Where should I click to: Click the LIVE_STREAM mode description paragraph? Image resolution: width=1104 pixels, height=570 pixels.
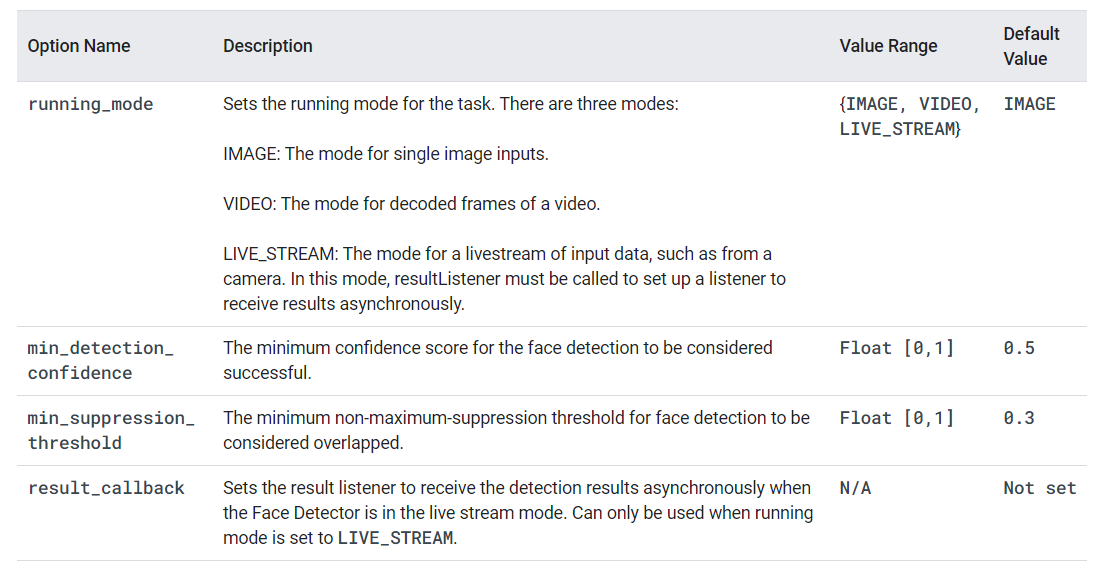pos(504,279)
